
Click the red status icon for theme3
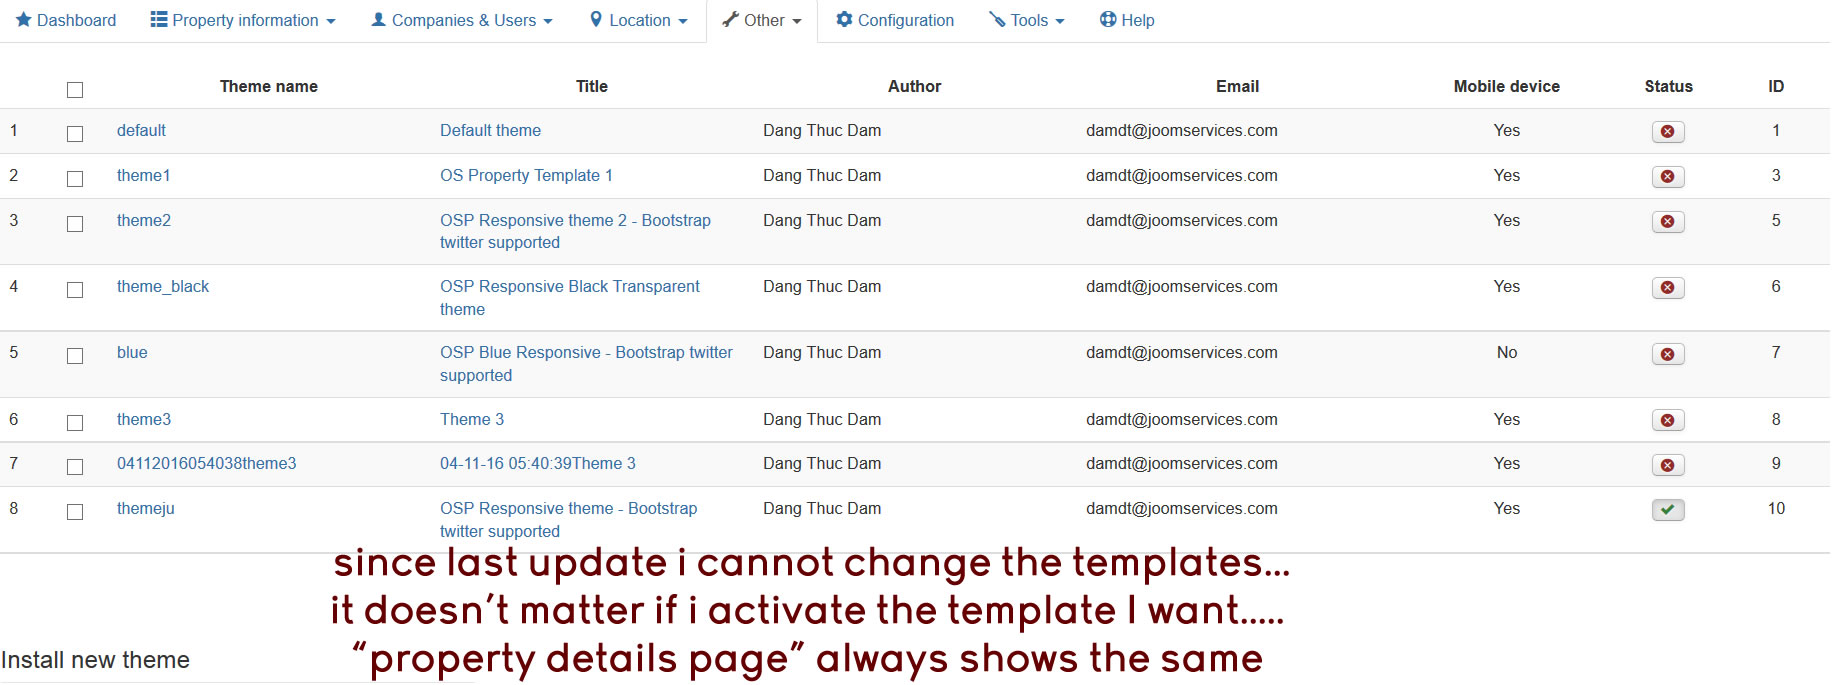(1667, 421)
